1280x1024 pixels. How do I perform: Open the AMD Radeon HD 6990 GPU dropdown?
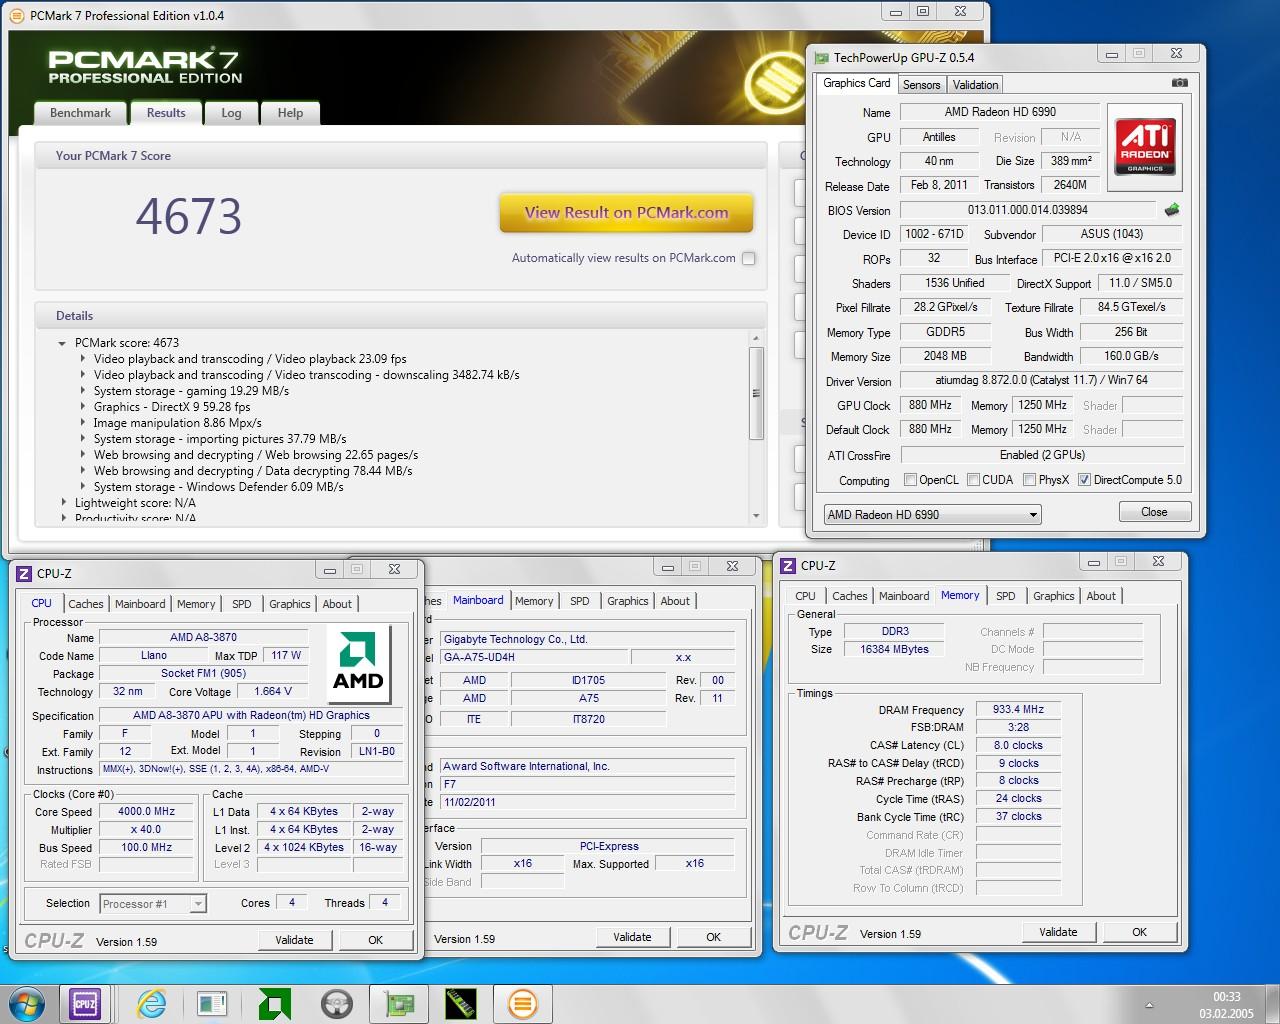click(x=932, y=514)
